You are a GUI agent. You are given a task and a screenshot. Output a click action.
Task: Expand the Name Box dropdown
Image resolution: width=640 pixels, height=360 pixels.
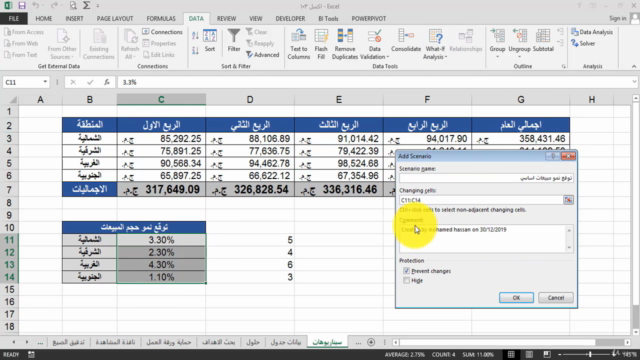[45, 82]
